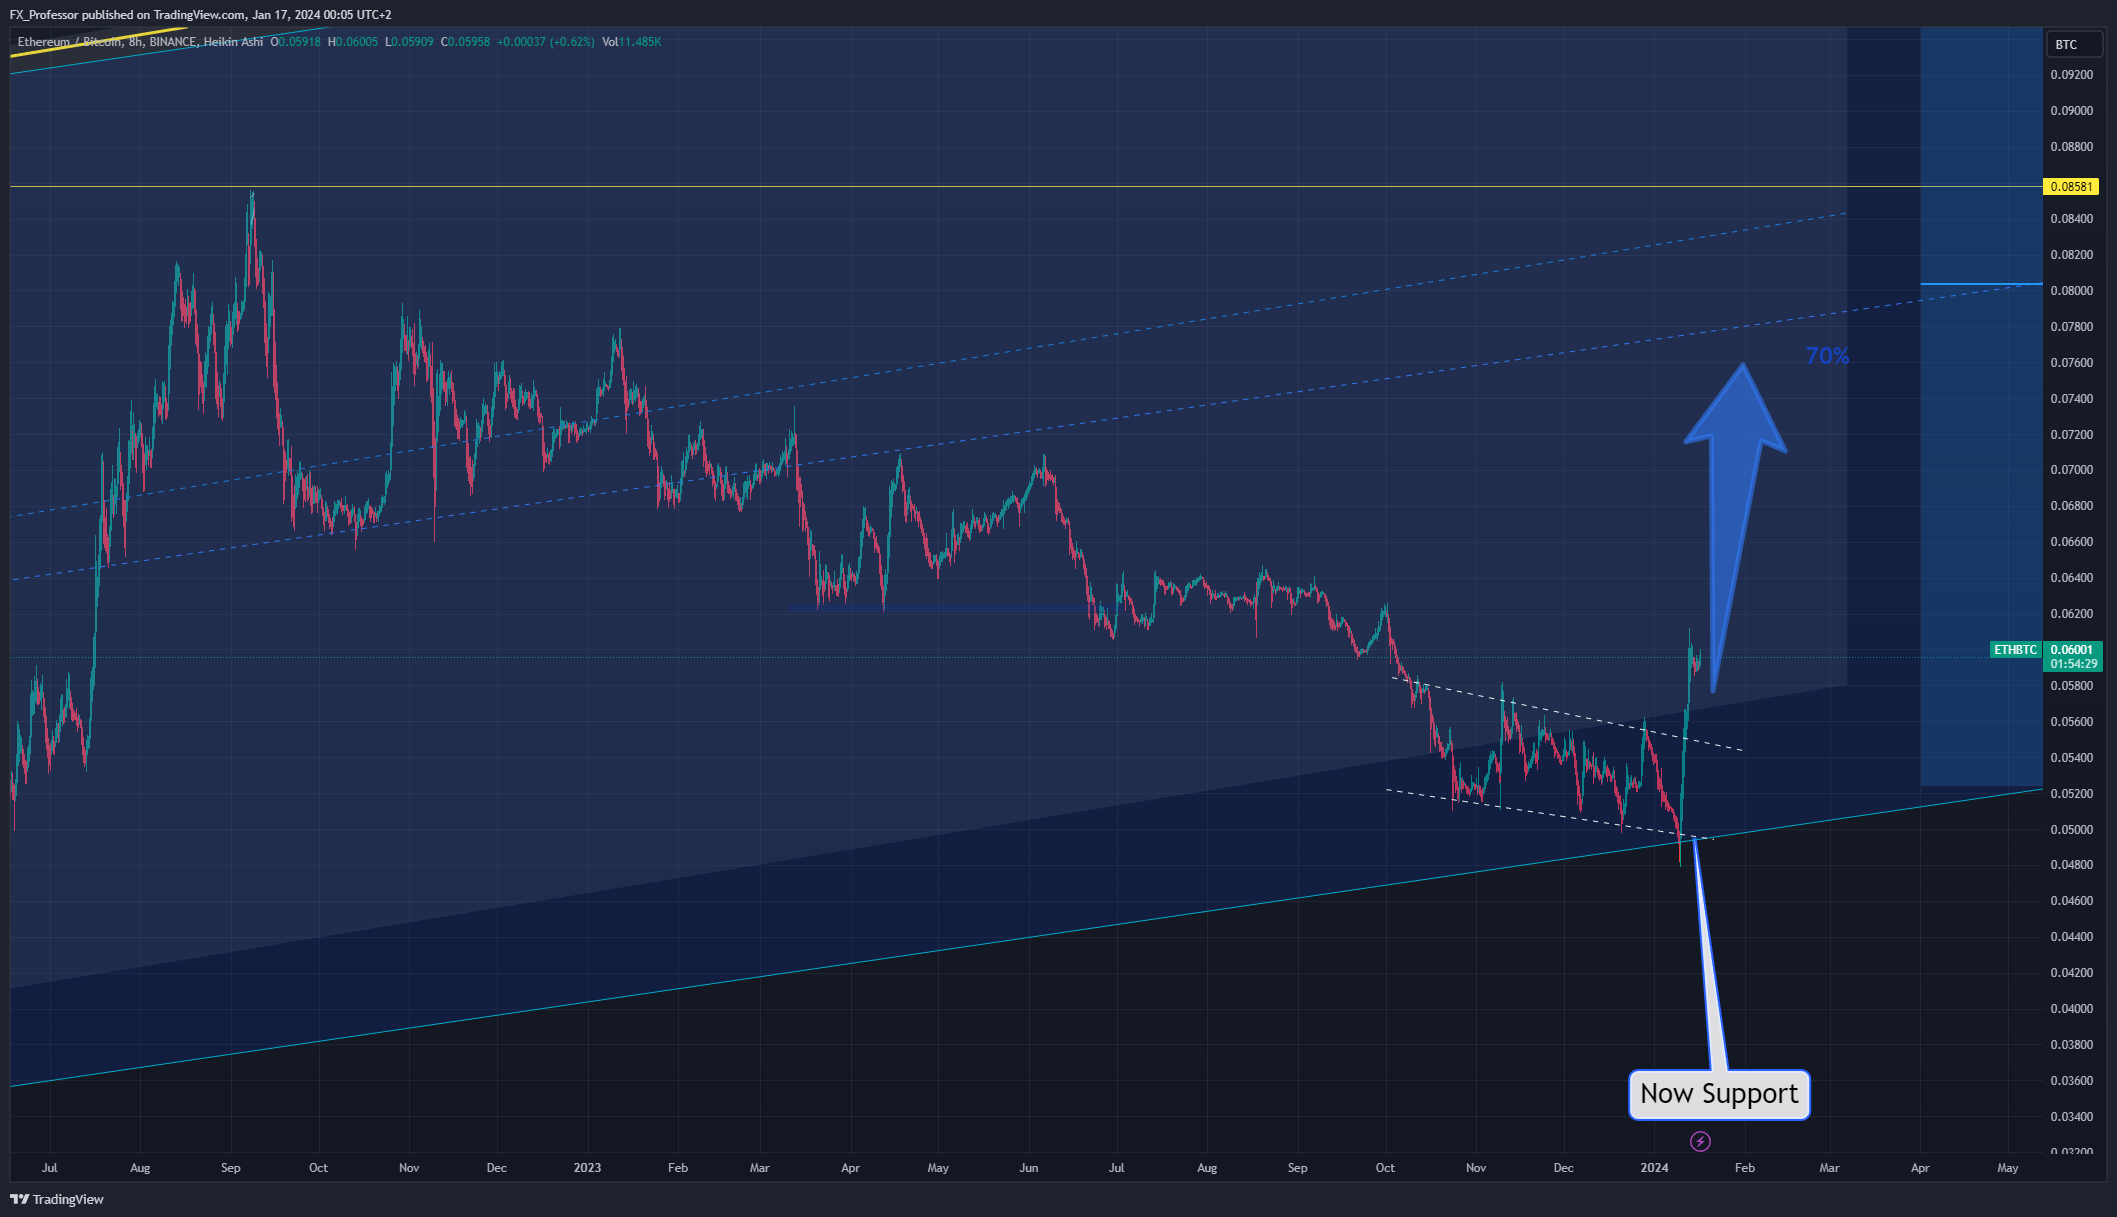Click the 0.03600 price axis label
Screen dimensions: 2117x1217
tap(2071, 1081)
